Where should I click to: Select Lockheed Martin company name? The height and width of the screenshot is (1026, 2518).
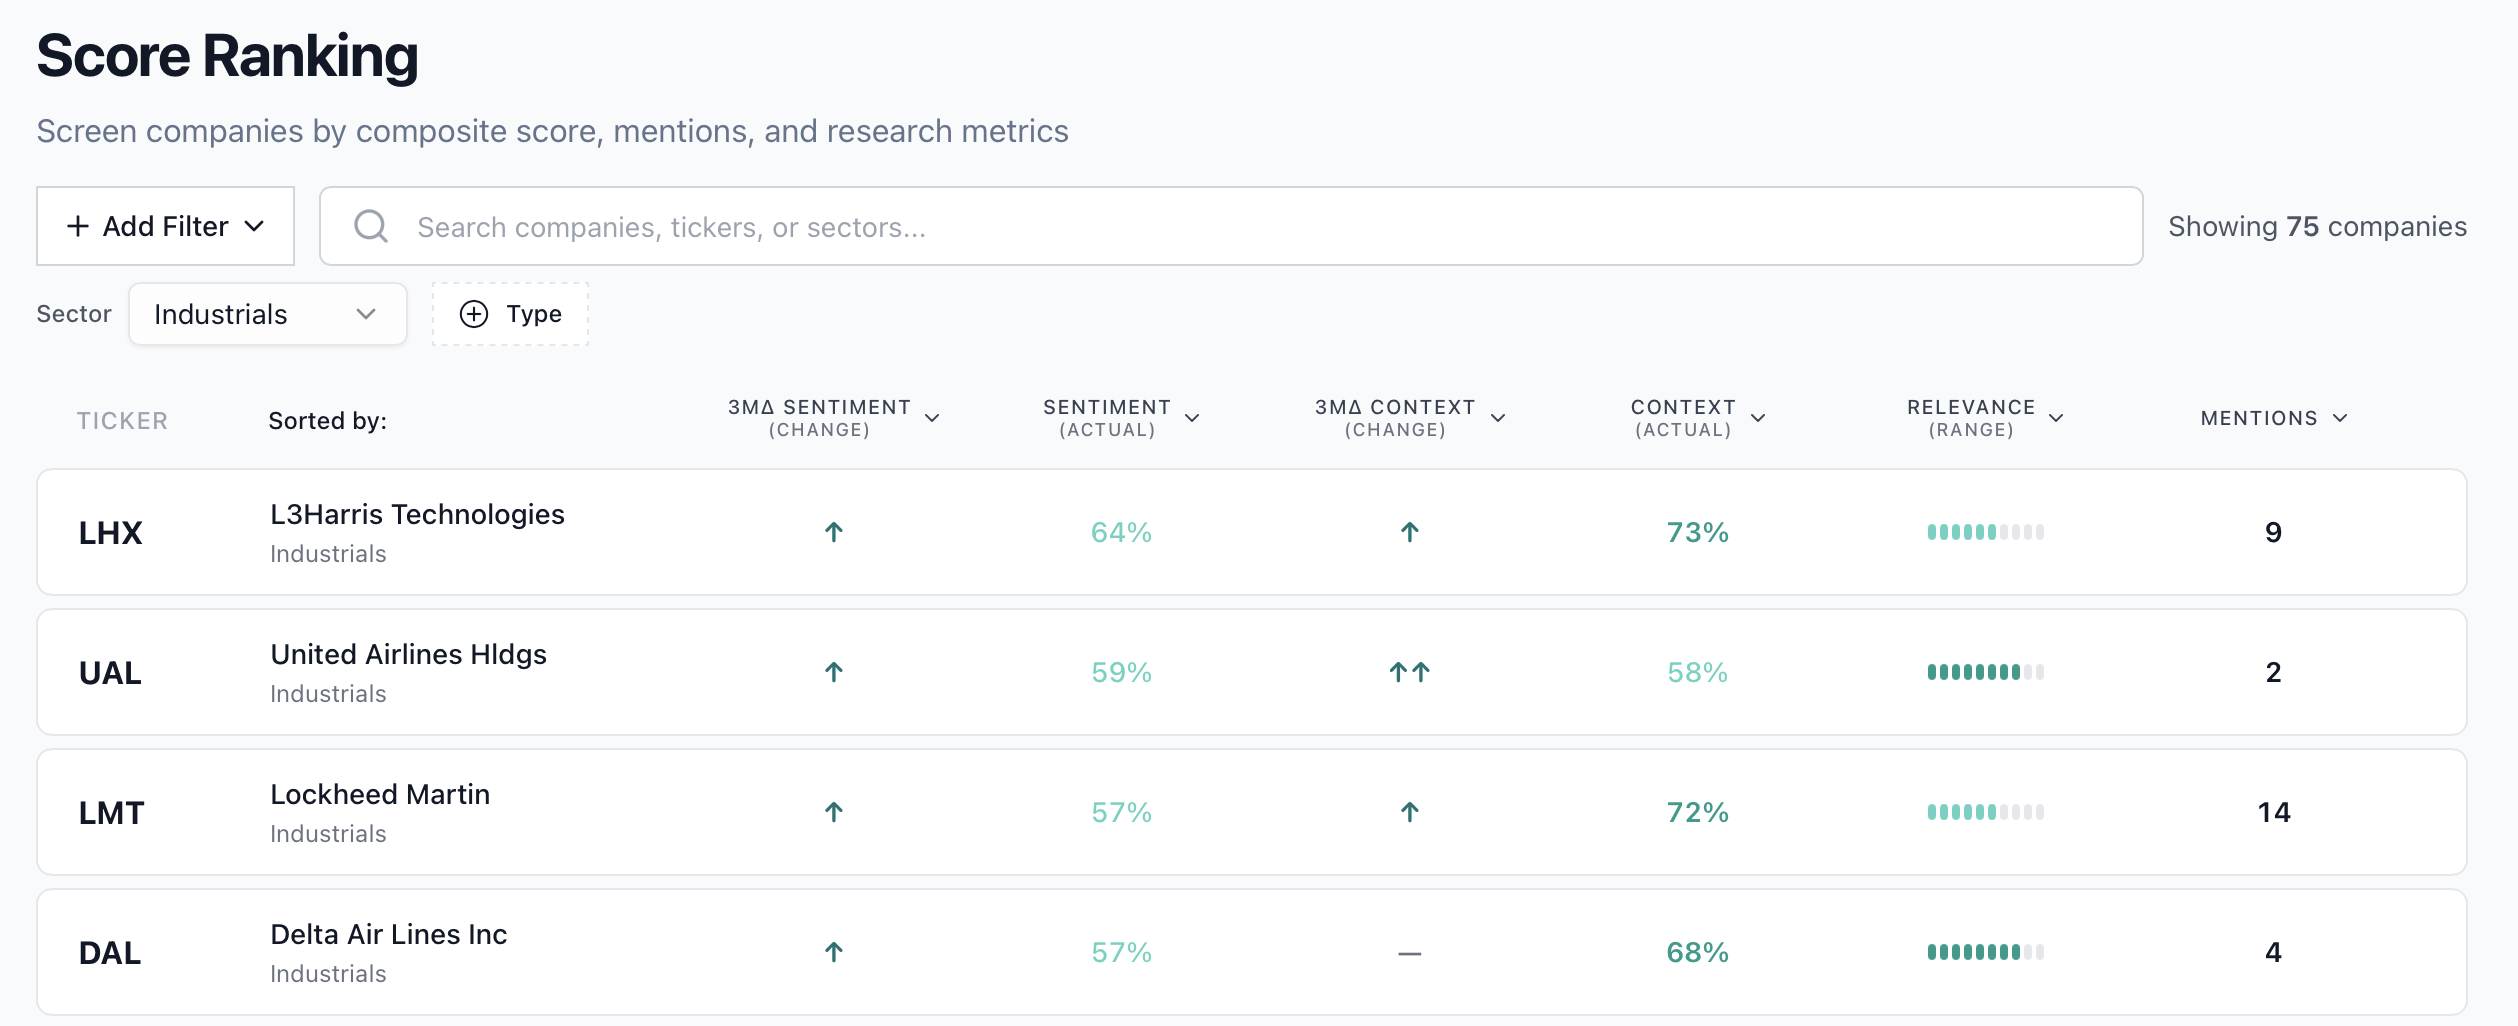tap(380, 794)
